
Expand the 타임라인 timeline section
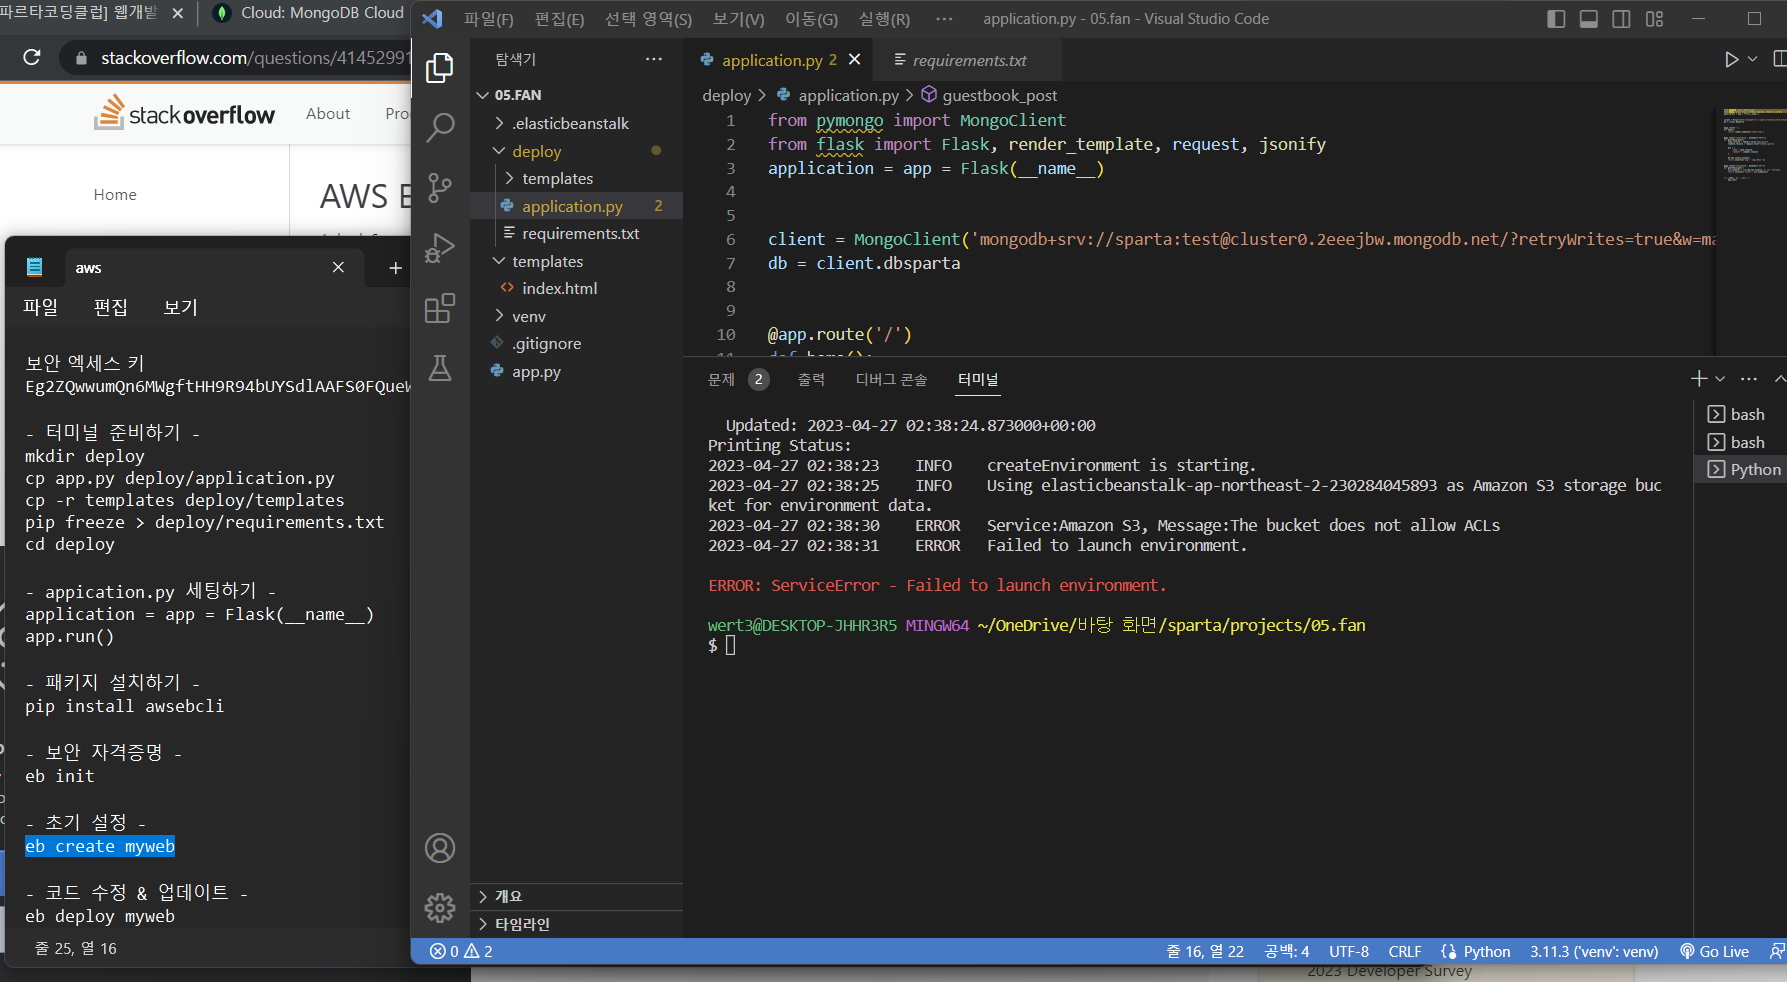click(576, 924)
